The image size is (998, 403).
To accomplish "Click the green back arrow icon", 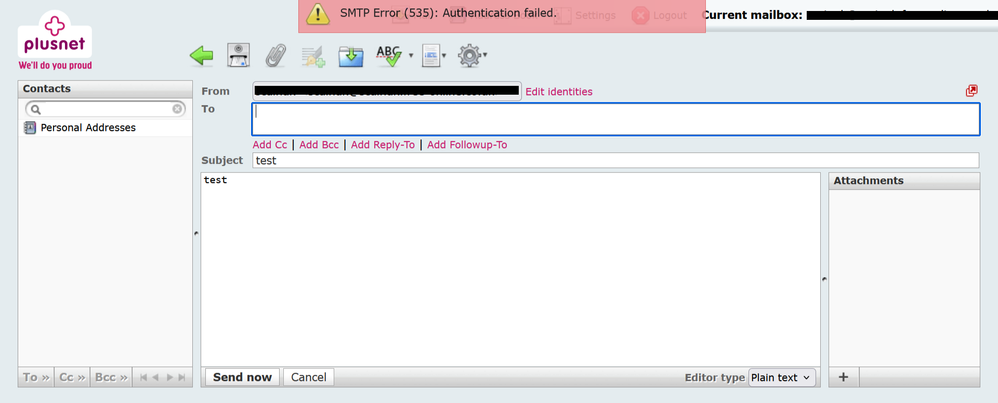I will (202, 56).
